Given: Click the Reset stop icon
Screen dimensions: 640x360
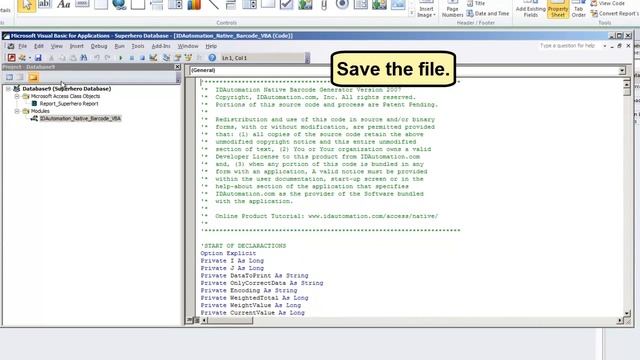Looking at the screenshot, I should pos(142,58).
